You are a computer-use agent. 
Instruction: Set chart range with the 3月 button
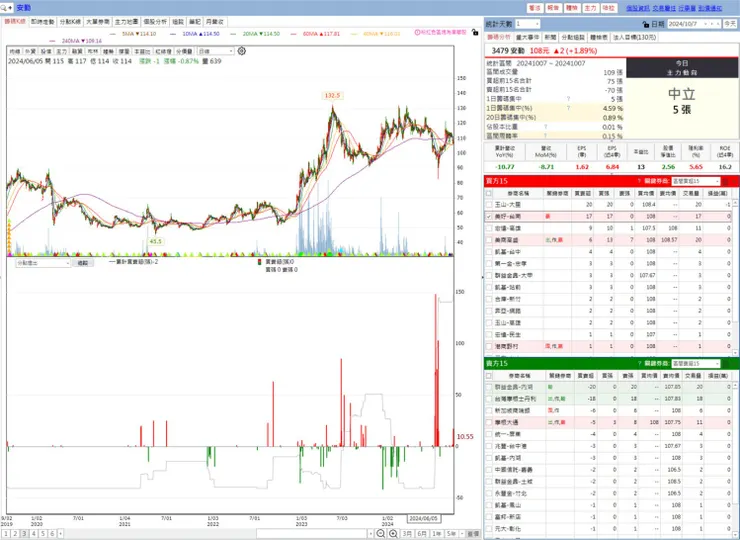pyautogui.click(x=407, y=533)
